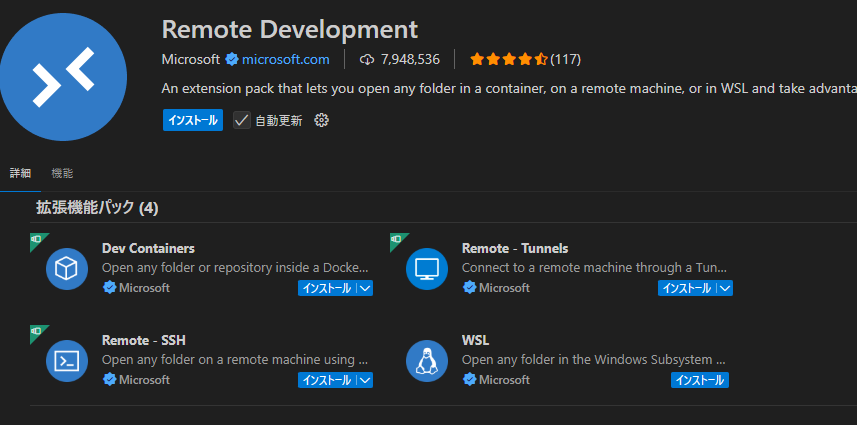Screen dimensions: 857x425
Task: Click the 7,948,536 install count
Action: point(410,59)
